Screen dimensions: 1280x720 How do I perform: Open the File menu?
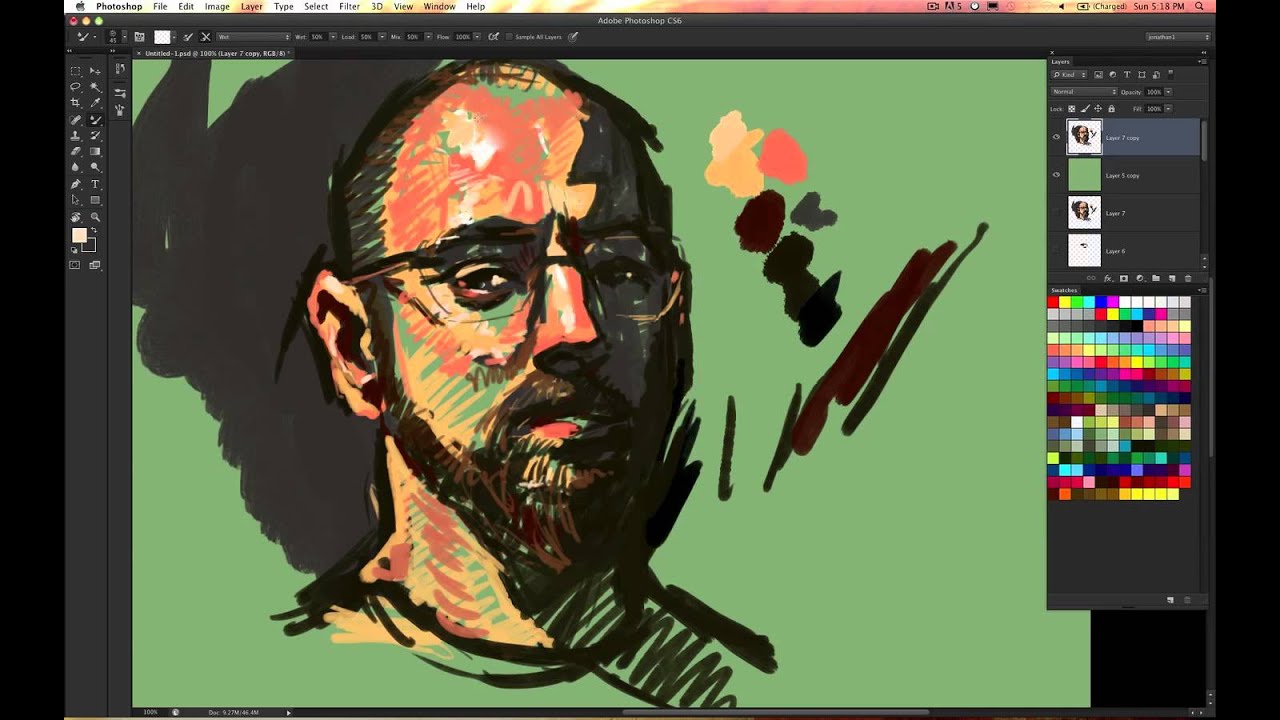[160, 6]
